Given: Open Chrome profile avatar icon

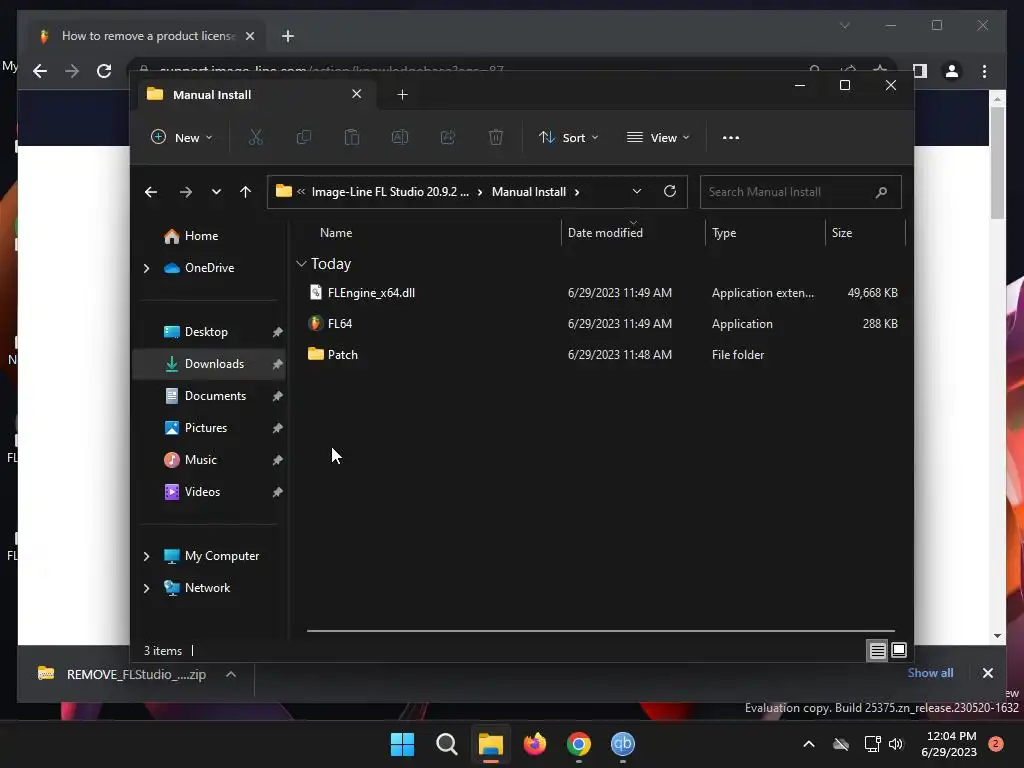Looking at the screenshot, I should click(x=952, y=71).
